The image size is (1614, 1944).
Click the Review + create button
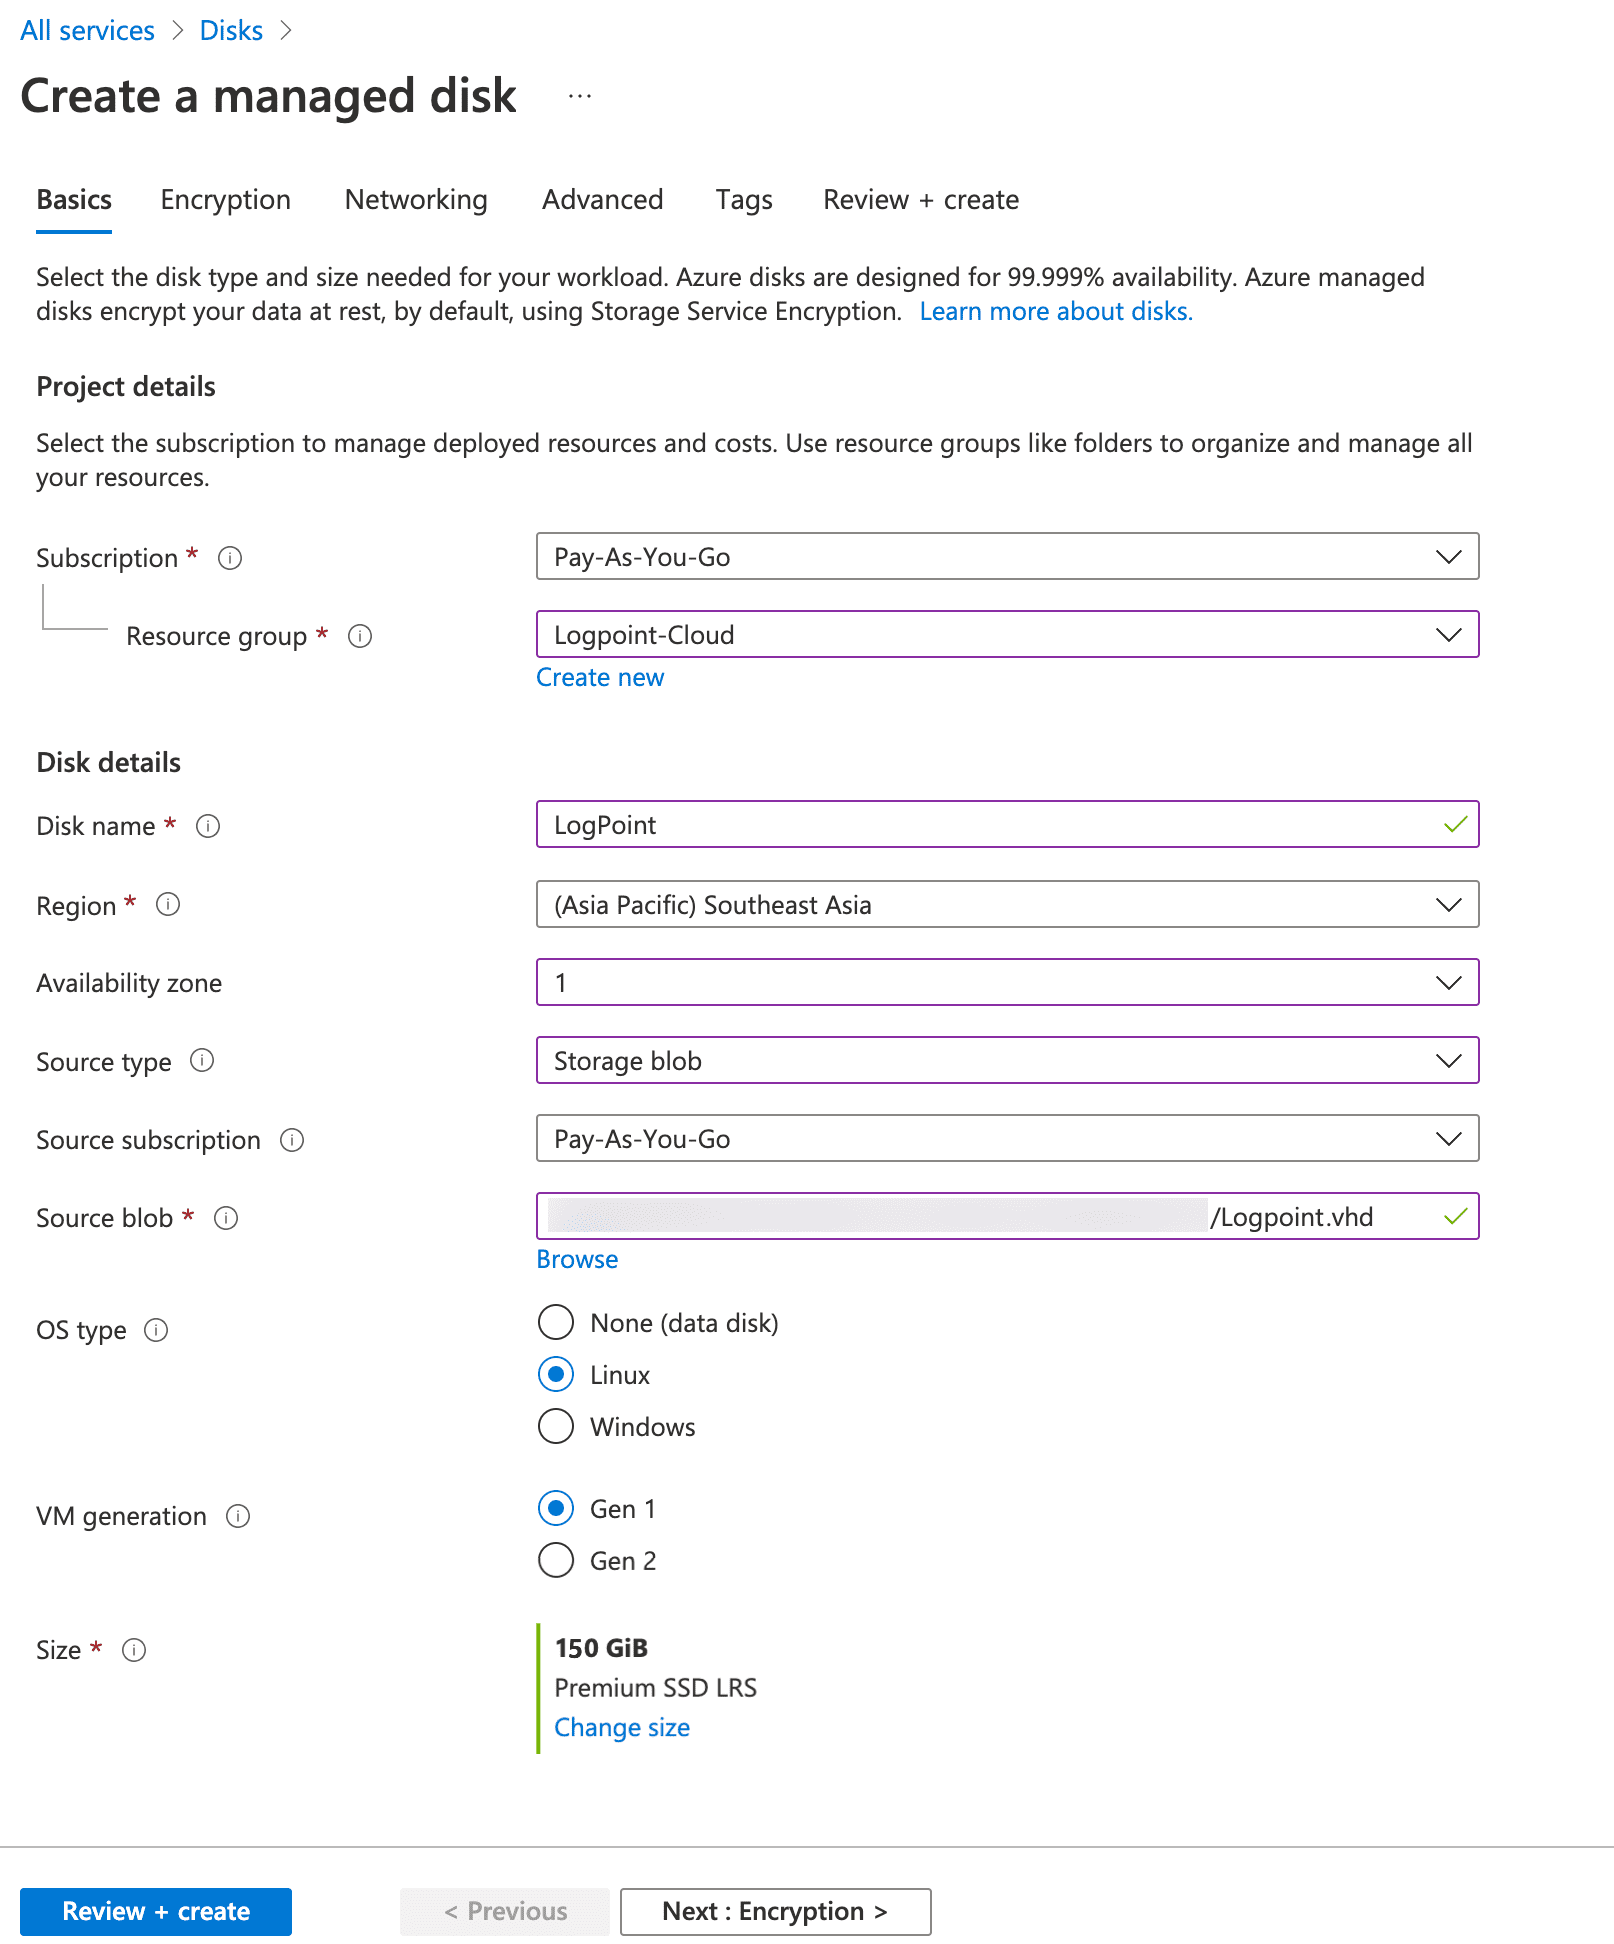(x=155, y=1910)
